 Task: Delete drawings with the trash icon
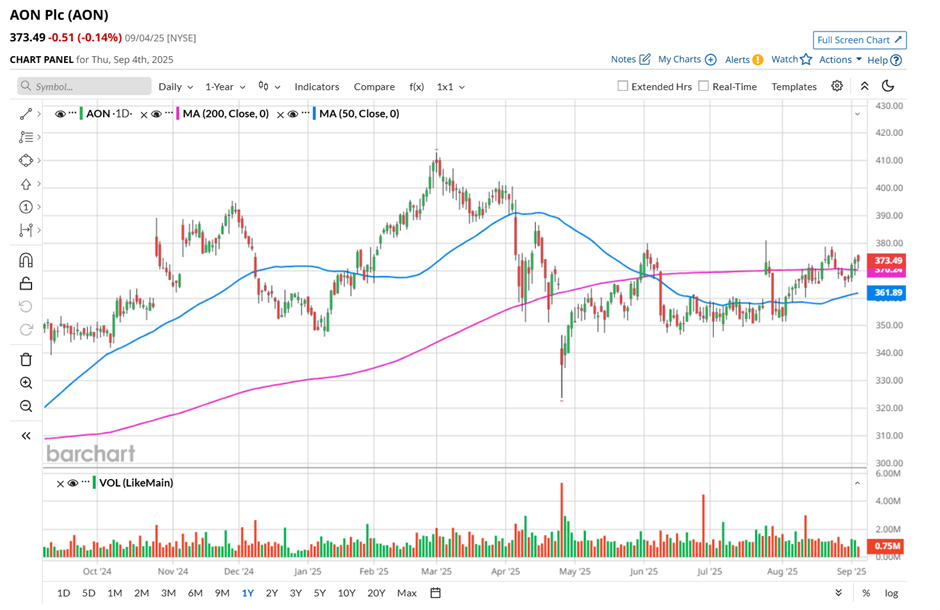coord(25,360)
